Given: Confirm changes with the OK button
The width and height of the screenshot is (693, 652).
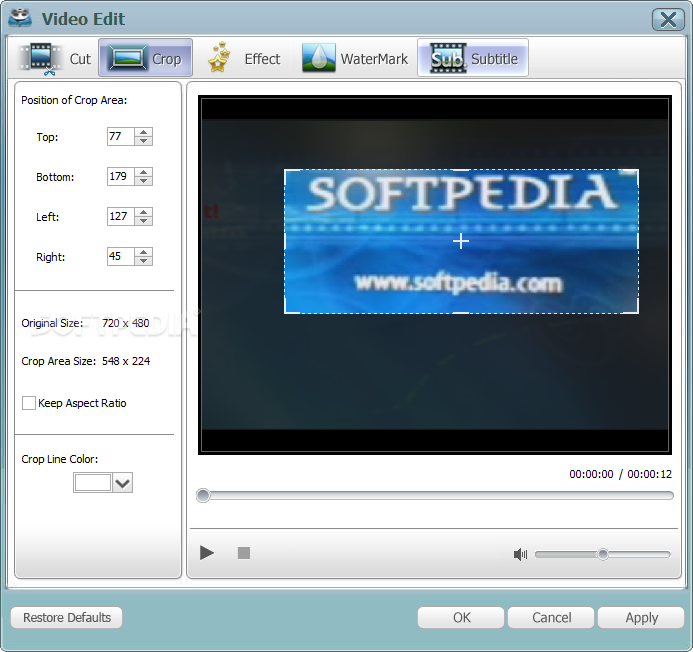Looking at the screenshot, I should coord(461,618).
